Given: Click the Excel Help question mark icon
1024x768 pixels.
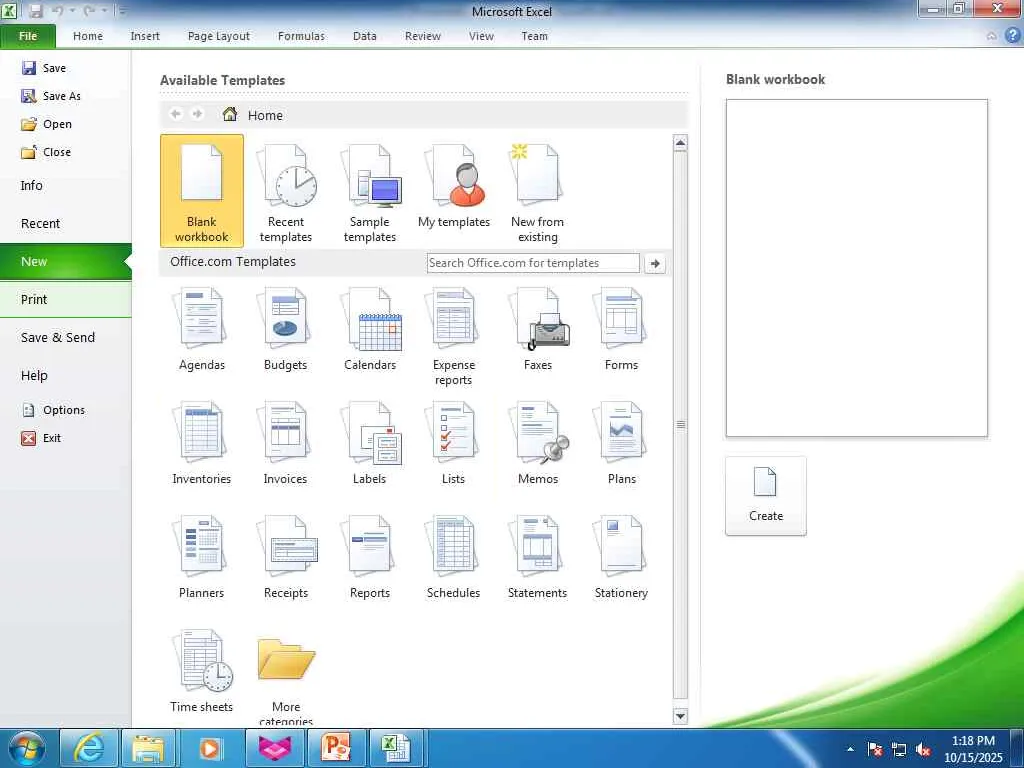Looking at the screenshot, I should coord(1012,36).
